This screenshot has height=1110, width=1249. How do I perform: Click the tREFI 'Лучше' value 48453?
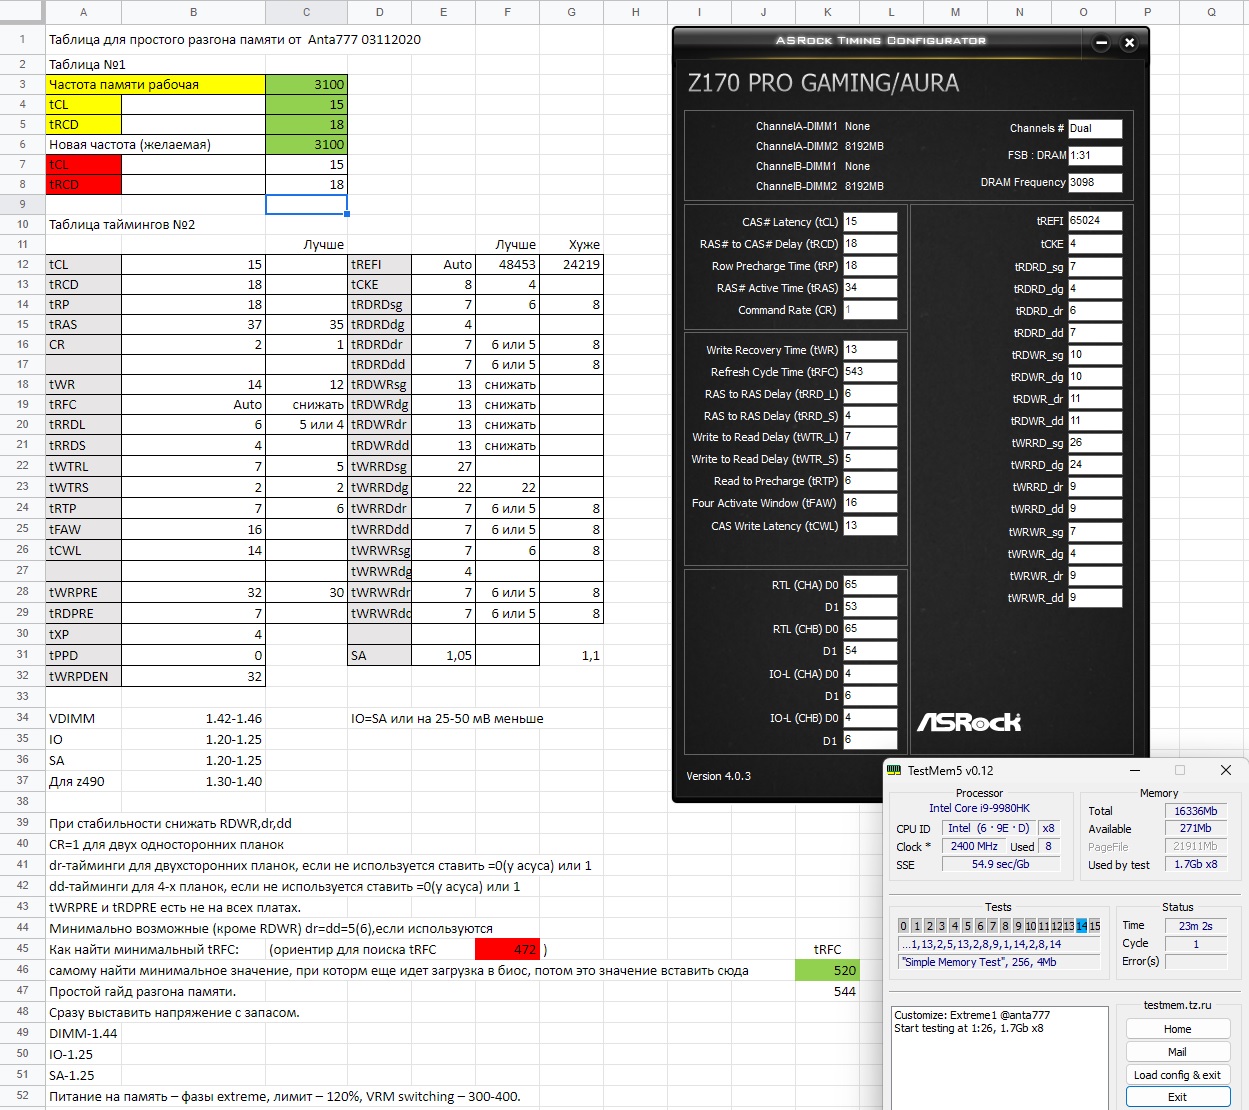[507, 264]
